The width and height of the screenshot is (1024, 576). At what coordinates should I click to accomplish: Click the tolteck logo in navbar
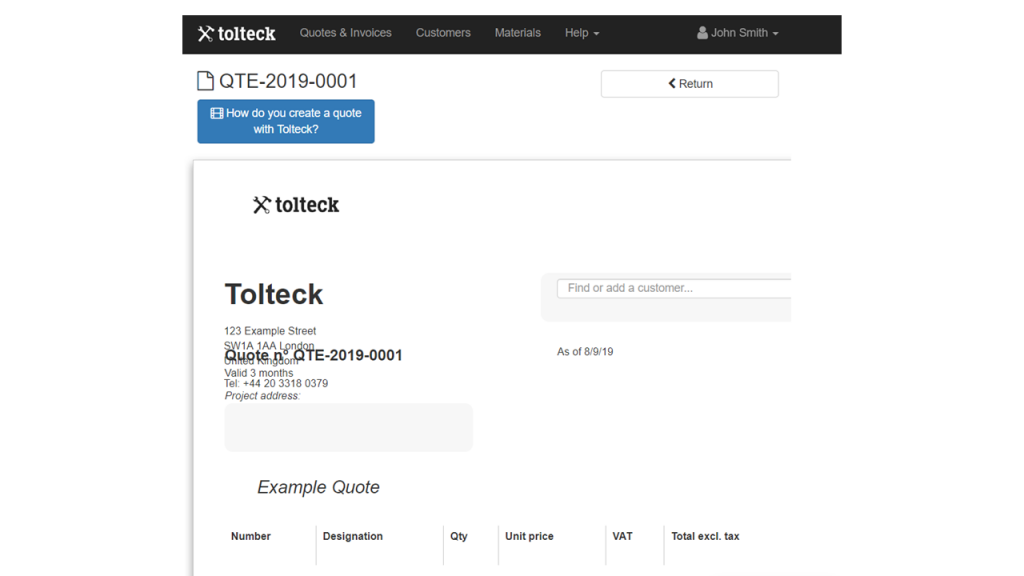tap(236, 33)
